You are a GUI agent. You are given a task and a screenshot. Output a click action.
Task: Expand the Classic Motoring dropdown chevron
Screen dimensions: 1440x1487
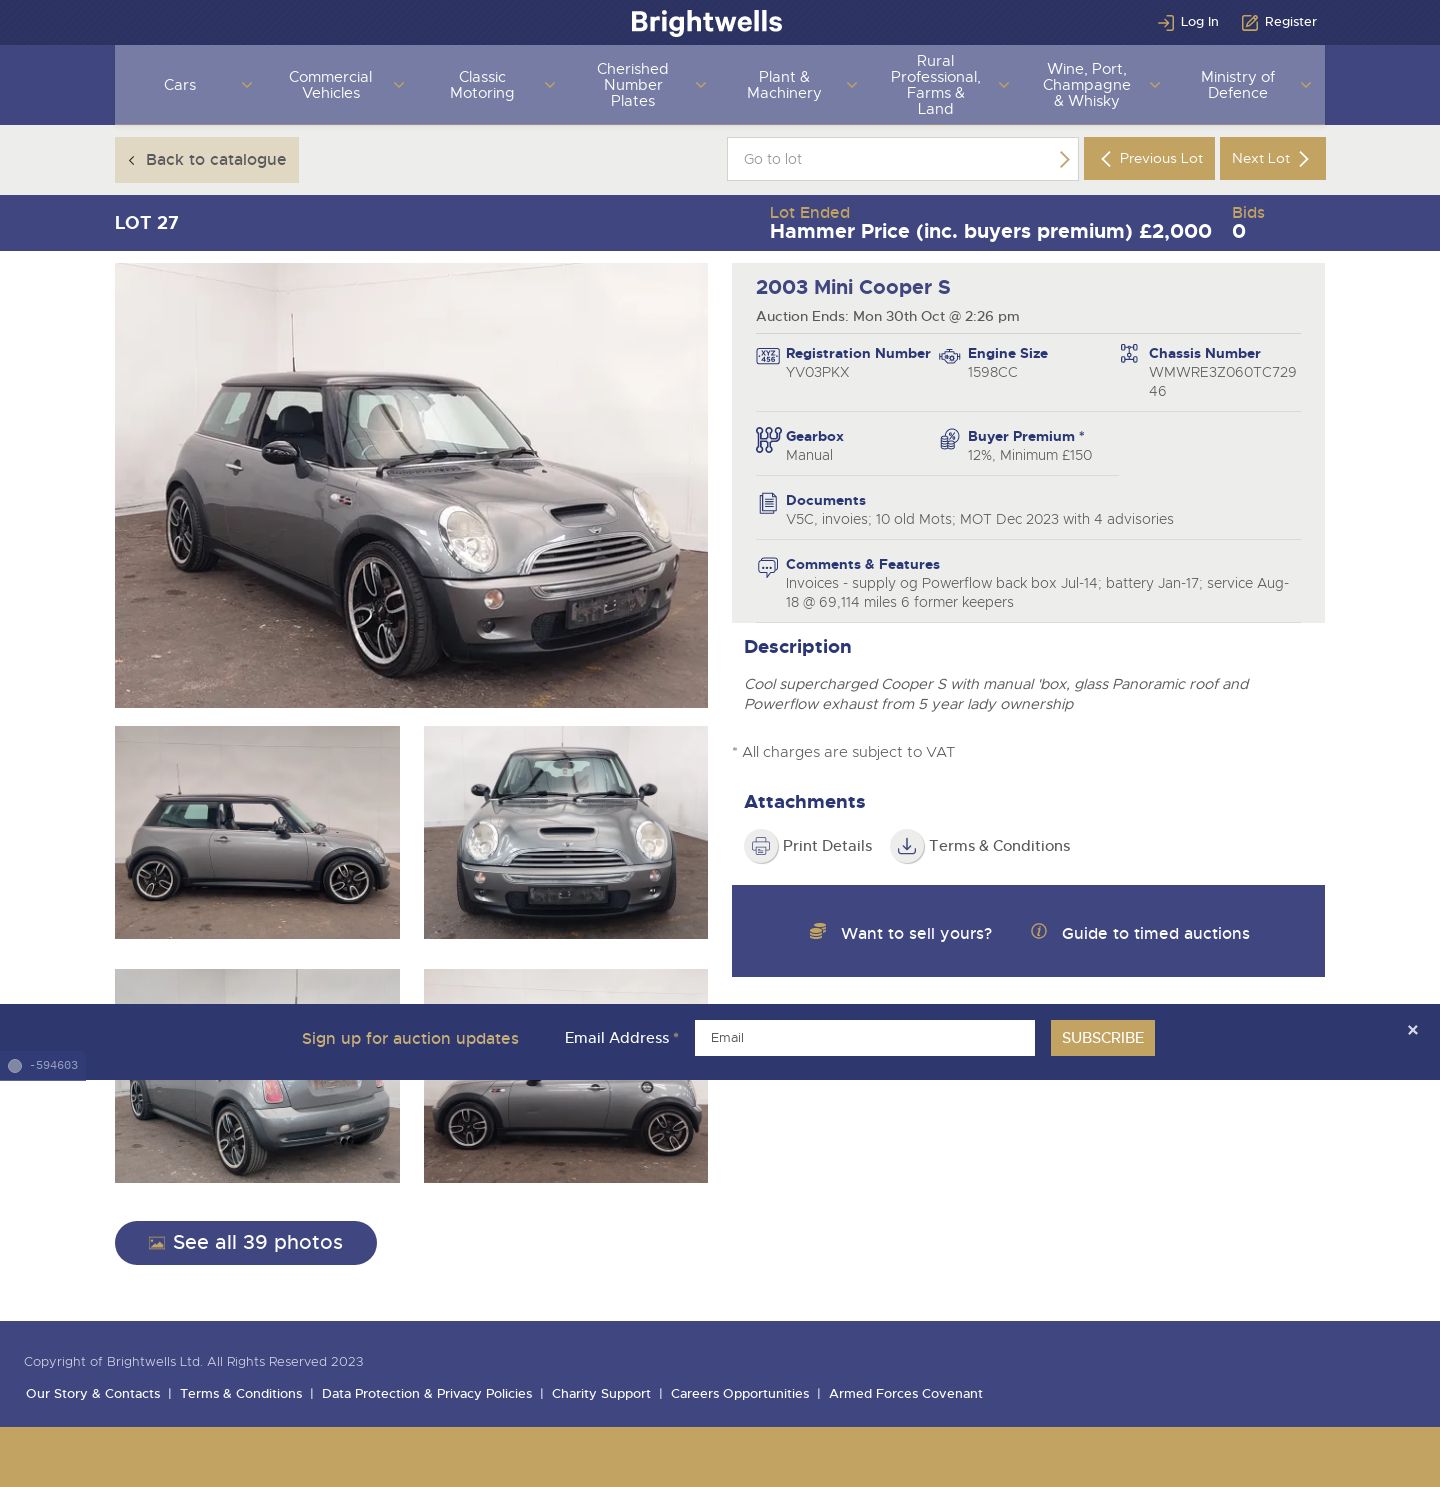pos(549,85)
